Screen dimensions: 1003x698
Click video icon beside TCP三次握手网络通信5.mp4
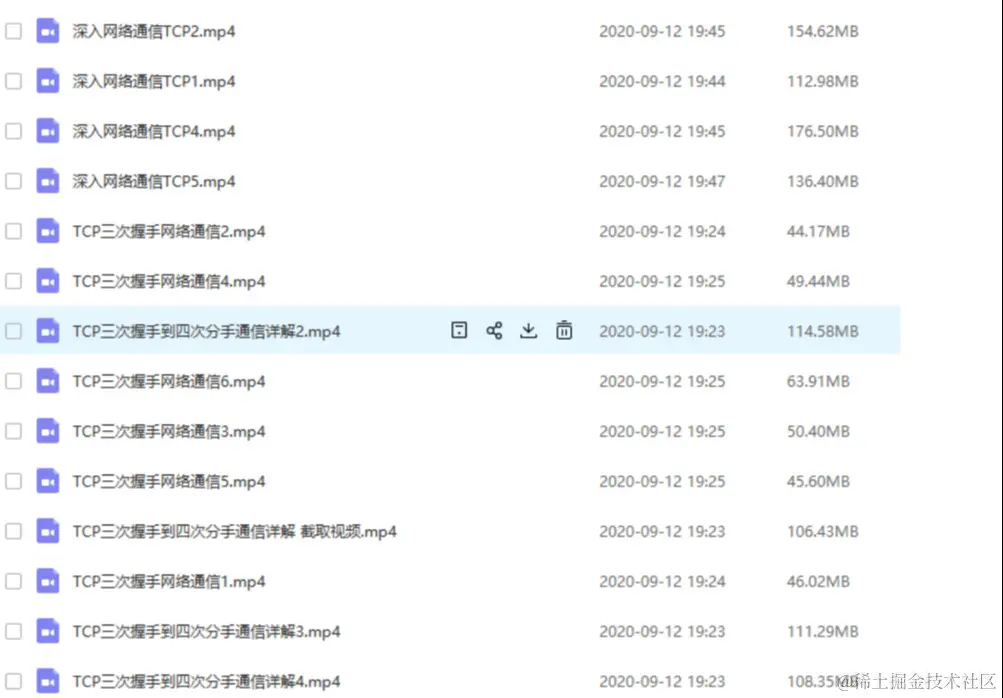[47, 481]
